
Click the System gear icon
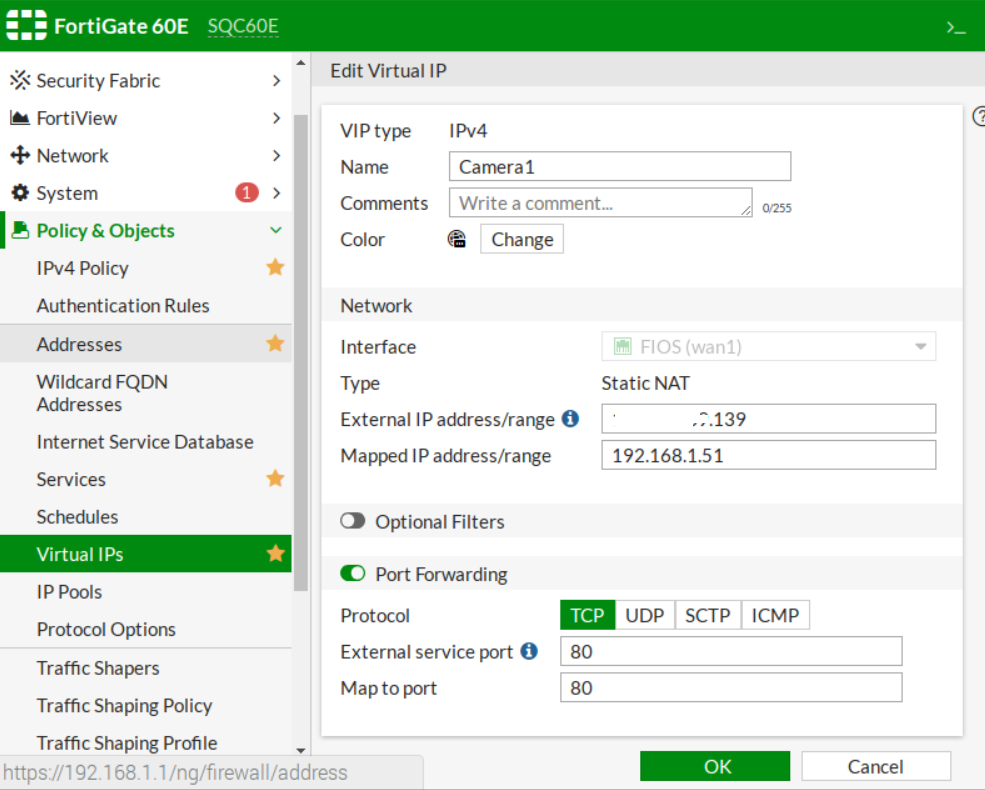coord(20,193)
